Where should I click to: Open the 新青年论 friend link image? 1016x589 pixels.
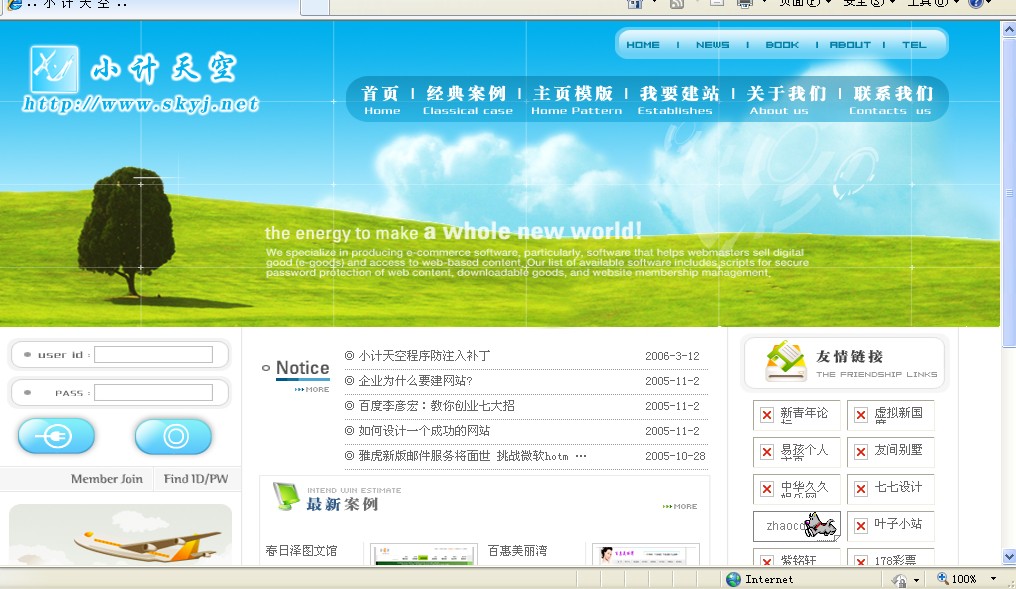pyautogui.click(x=796, y=415)
